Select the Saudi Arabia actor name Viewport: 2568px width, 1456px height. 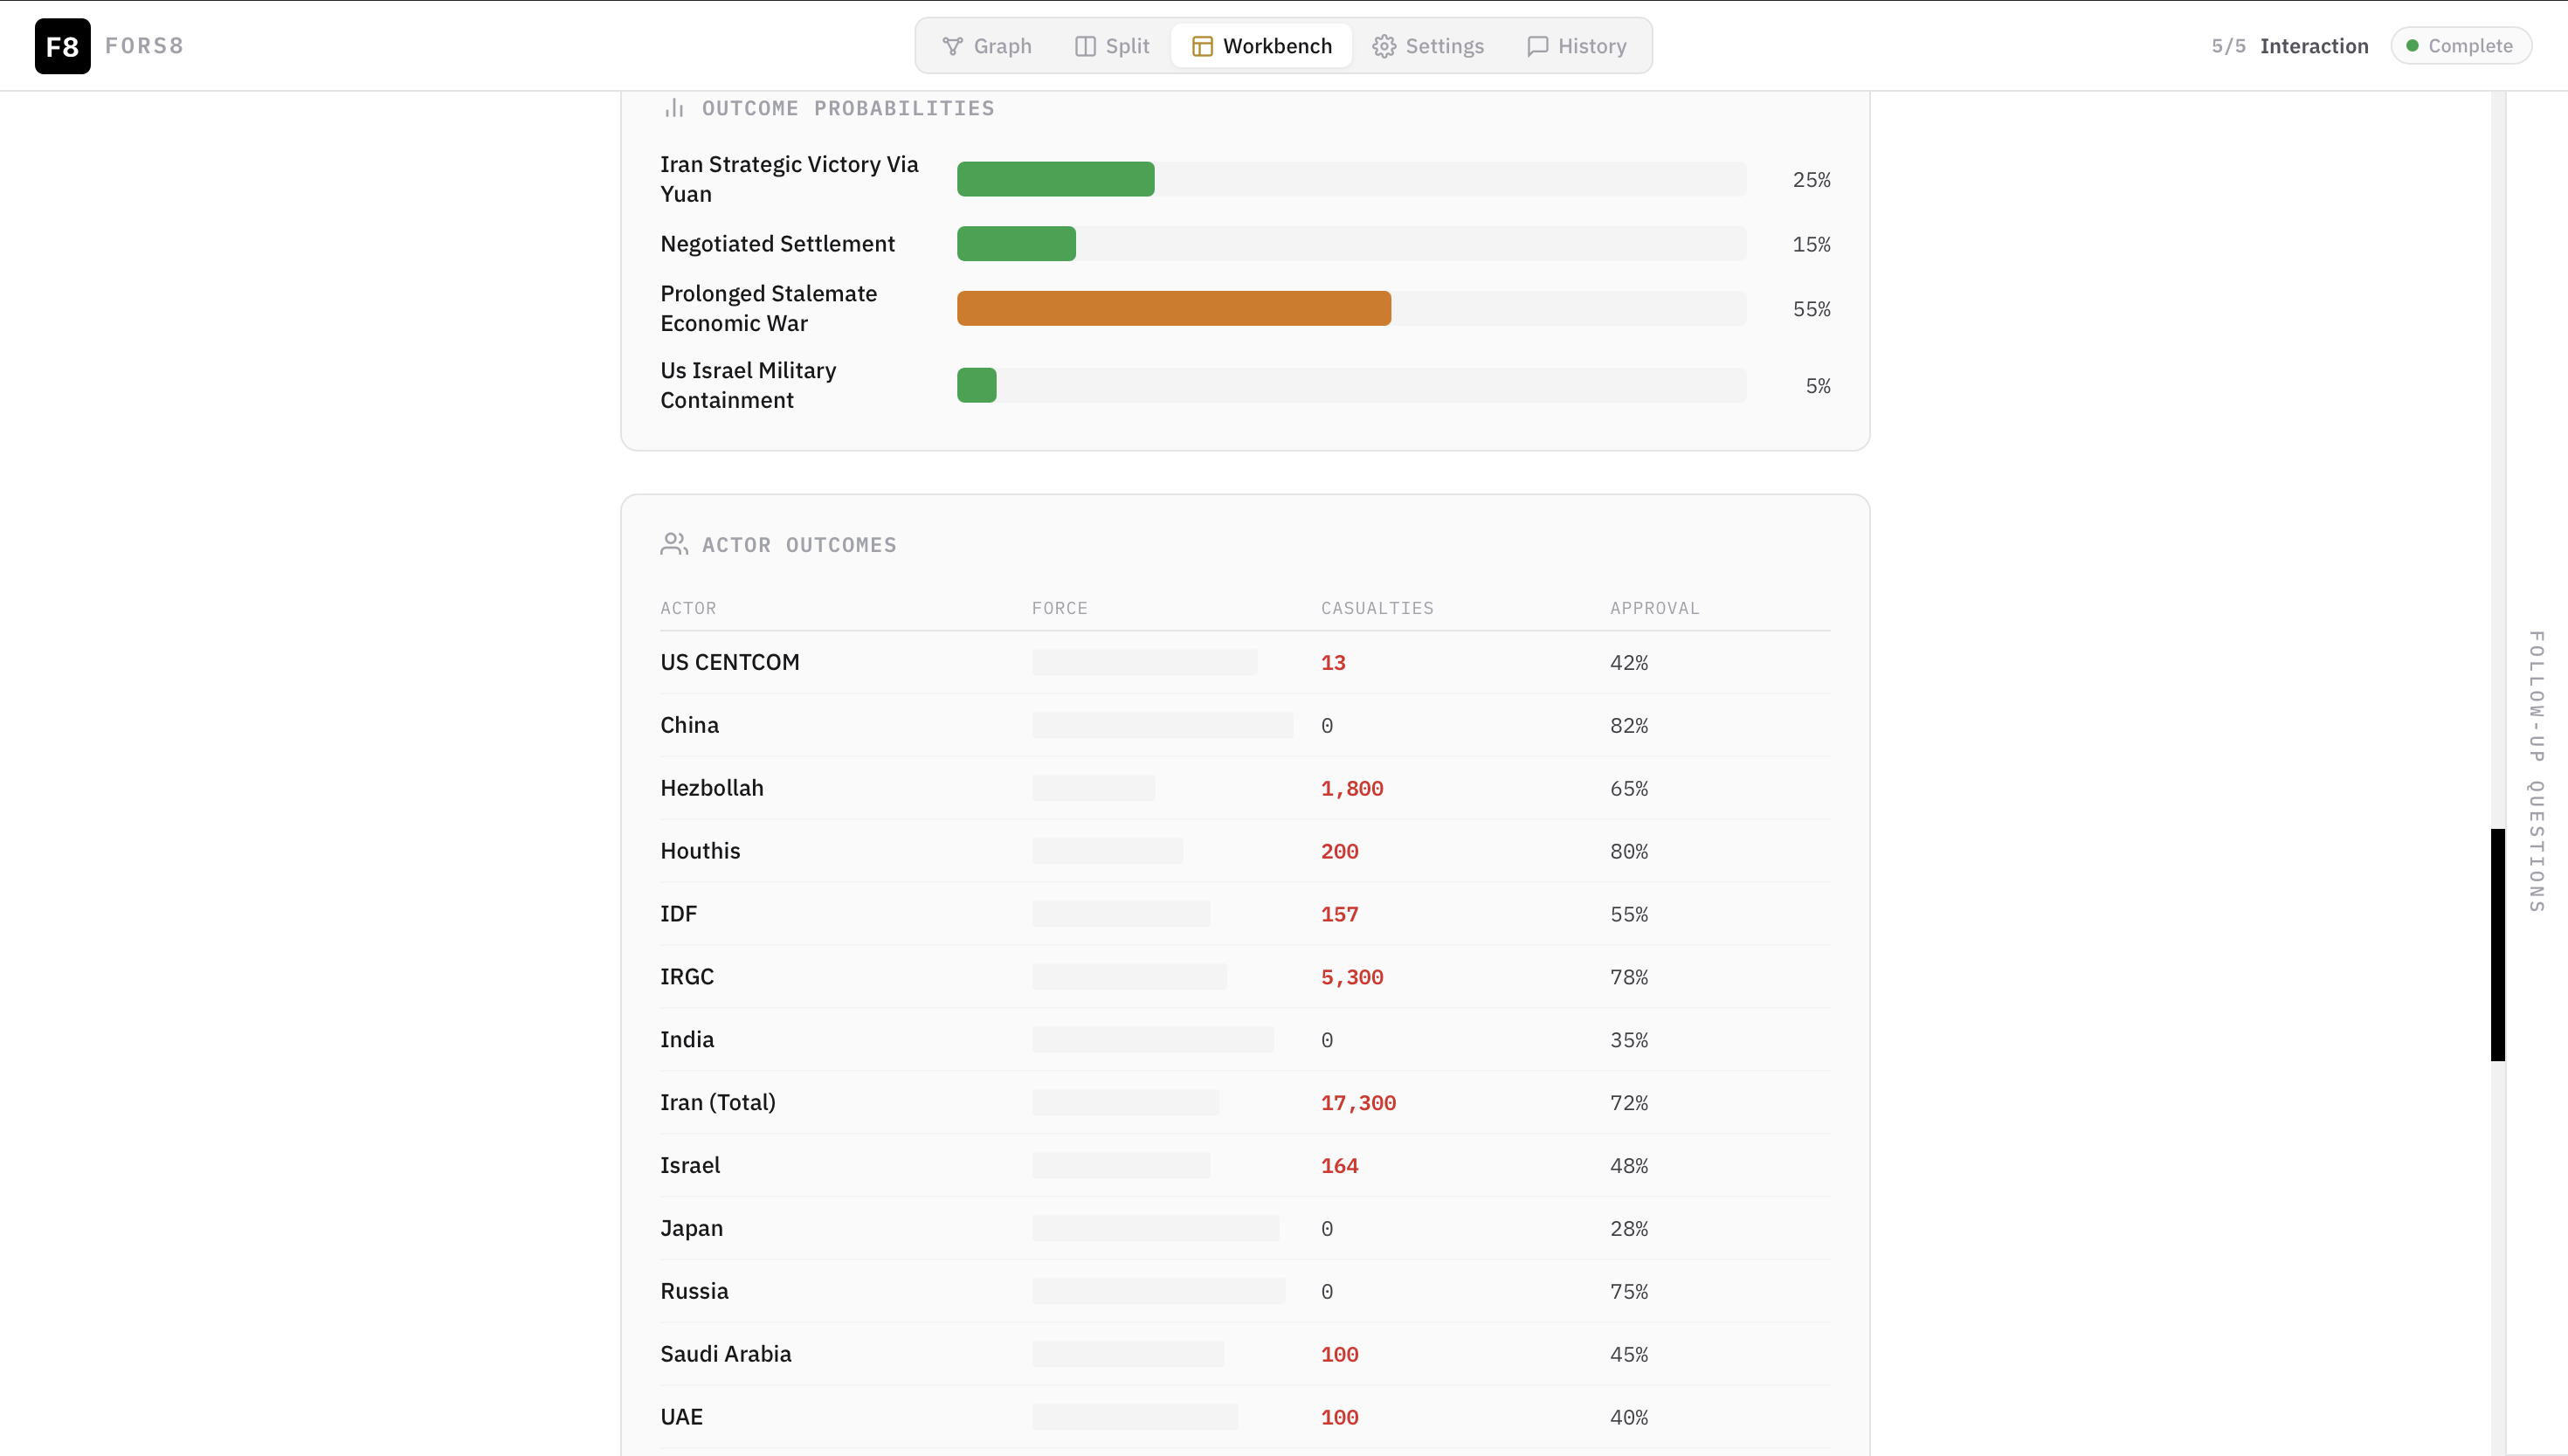726,1354
